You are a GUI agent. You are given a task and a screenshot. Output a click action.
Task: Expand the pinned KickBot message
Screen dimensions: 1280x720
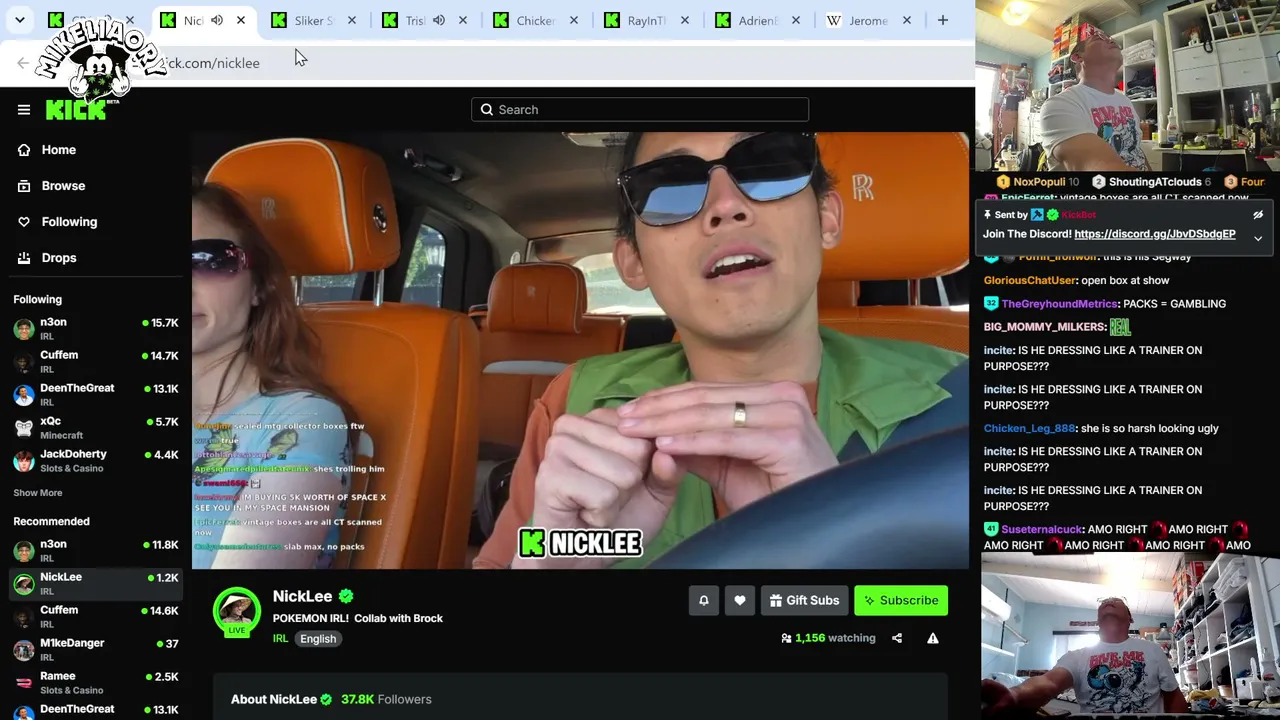1258,238
